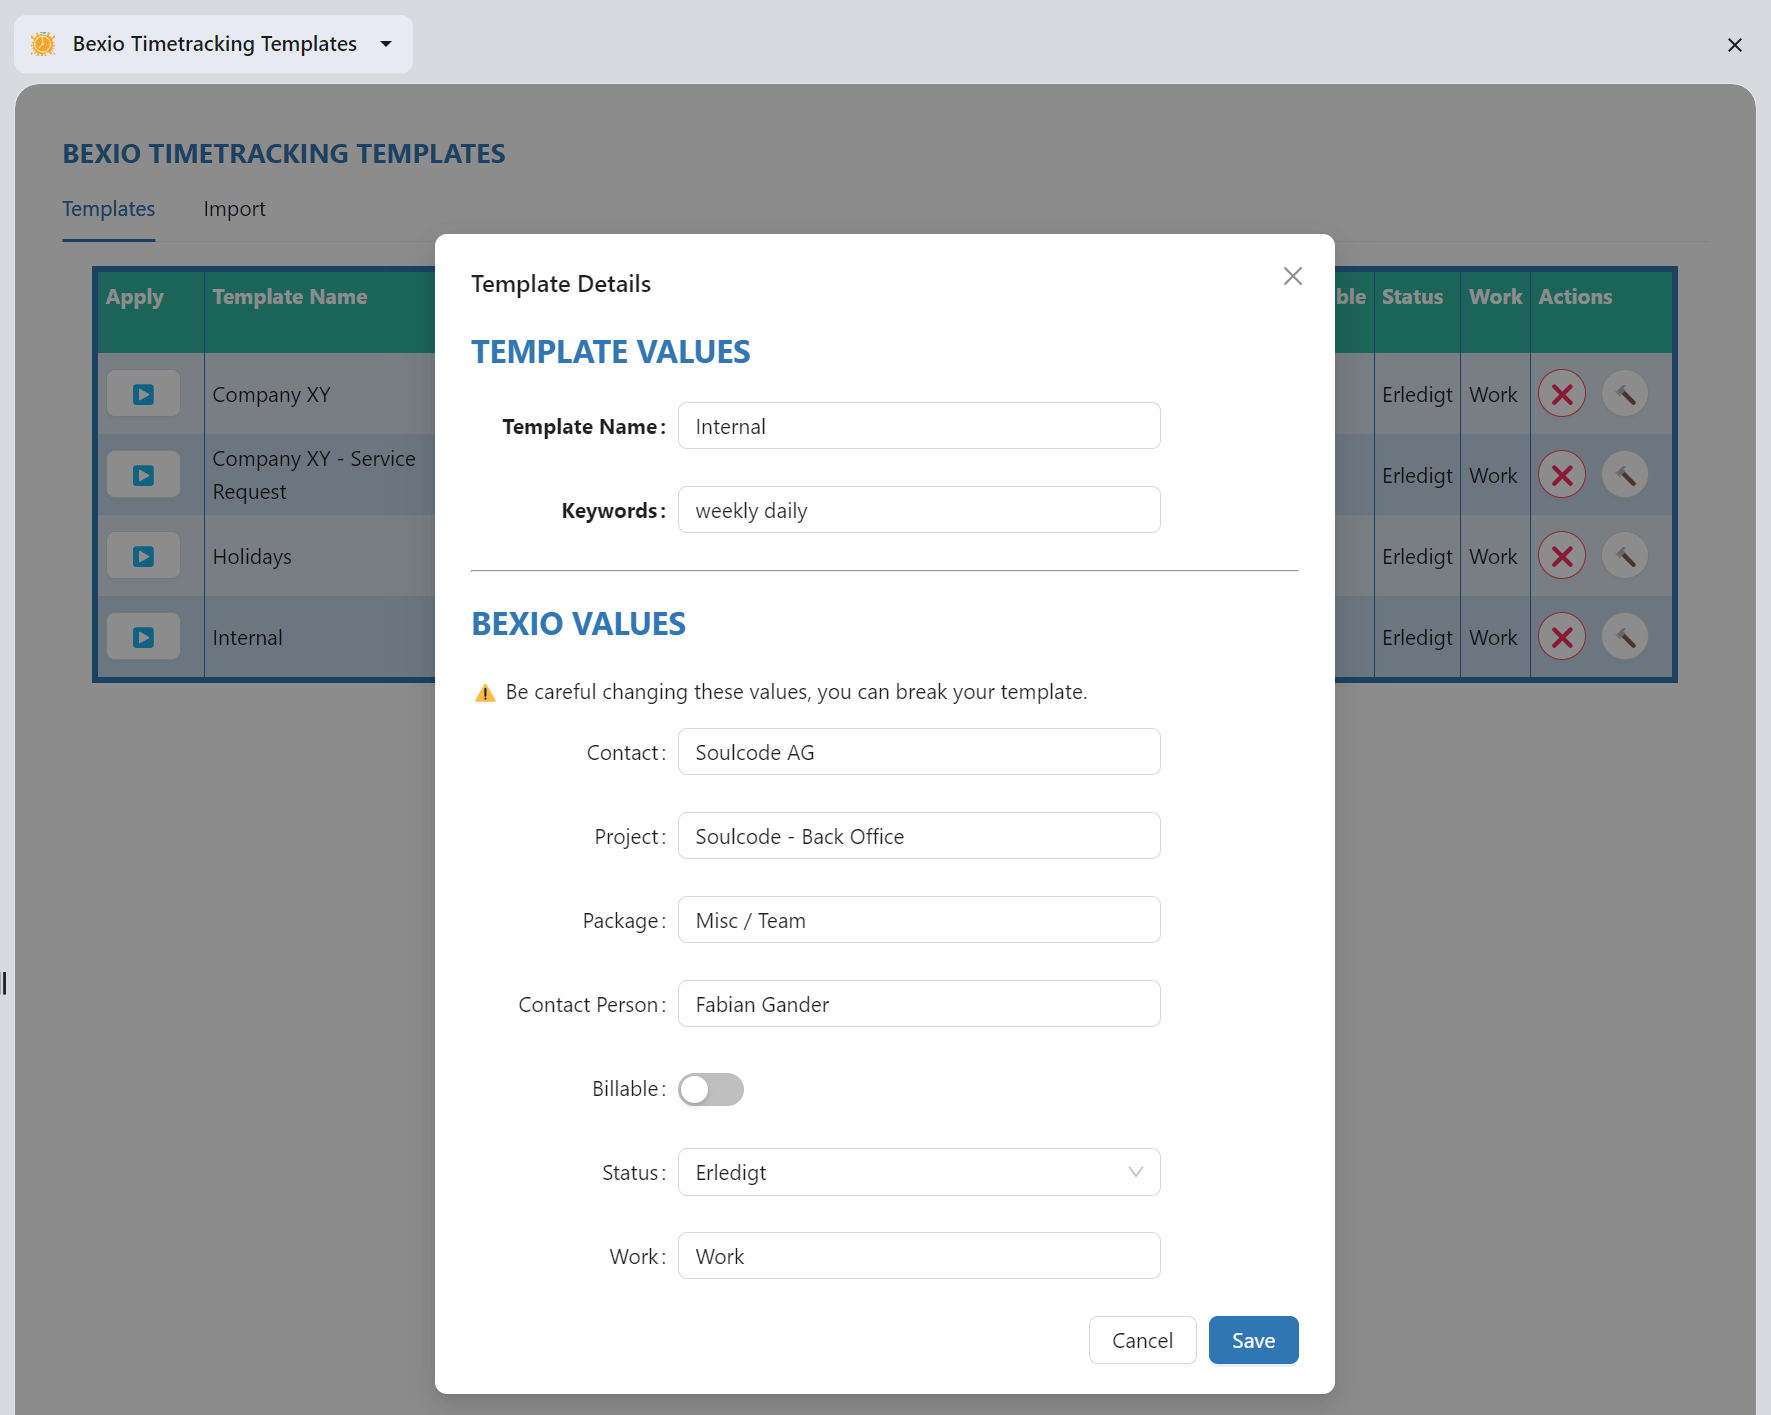Save the template changes
The height and width of the screenshot is (1415, 1771).
1253,1340
